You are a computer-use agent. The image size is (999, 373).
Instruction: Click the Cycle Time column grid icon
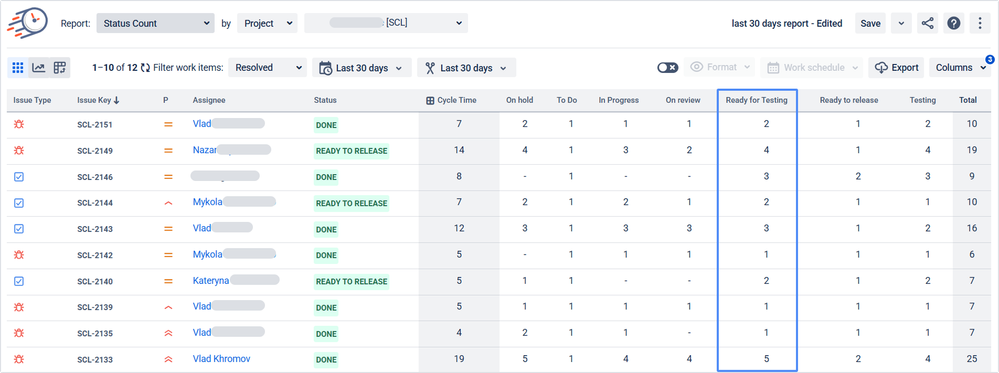click(x=430, y=100)
